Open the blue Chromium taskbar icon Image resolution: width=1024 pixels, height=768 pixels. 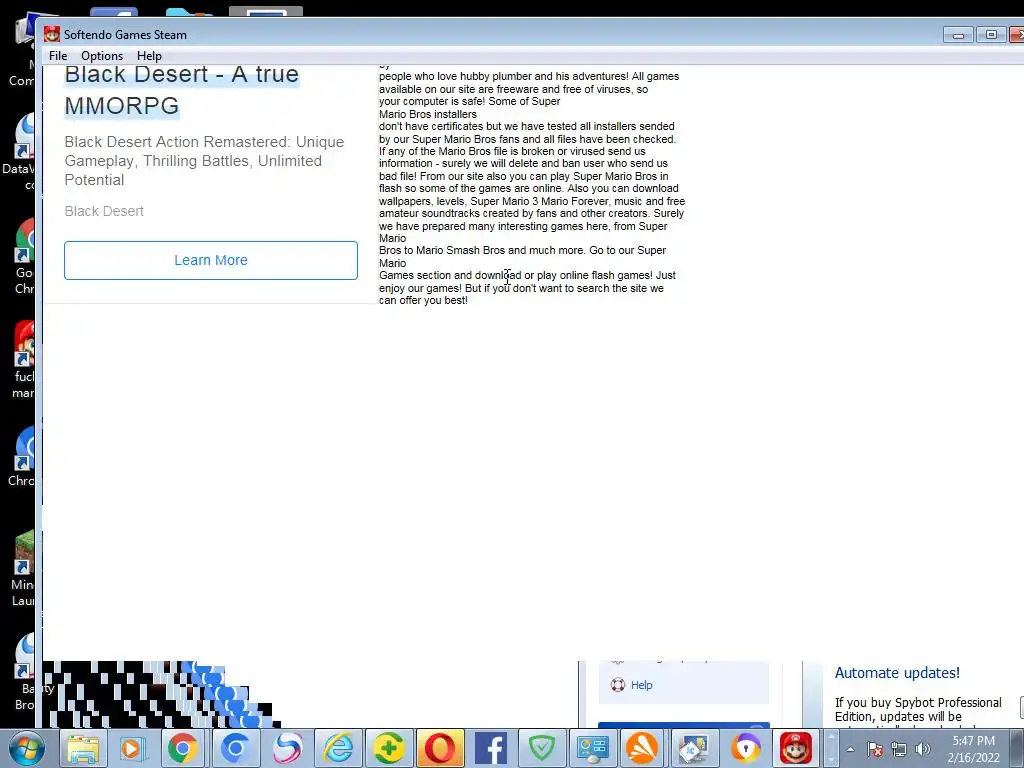coord(234,748)
